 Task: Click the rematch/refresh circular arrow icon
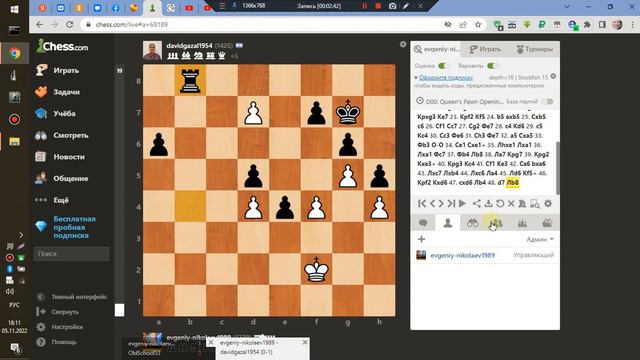coord(500,203)
